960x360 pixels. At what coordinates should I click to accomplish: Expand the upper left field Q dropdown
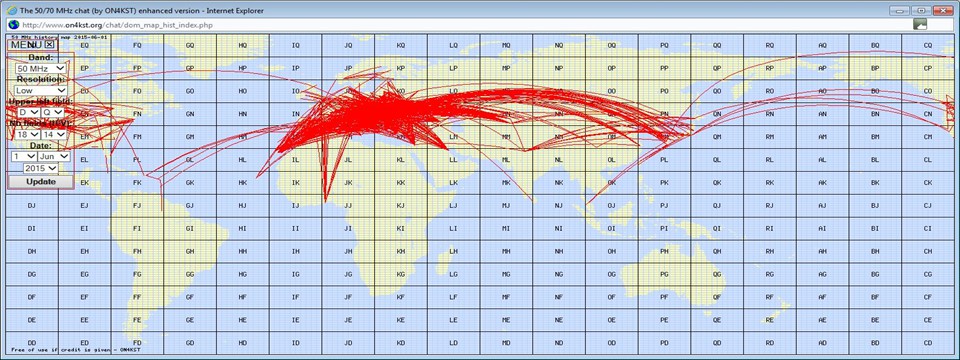coord(53,113)
